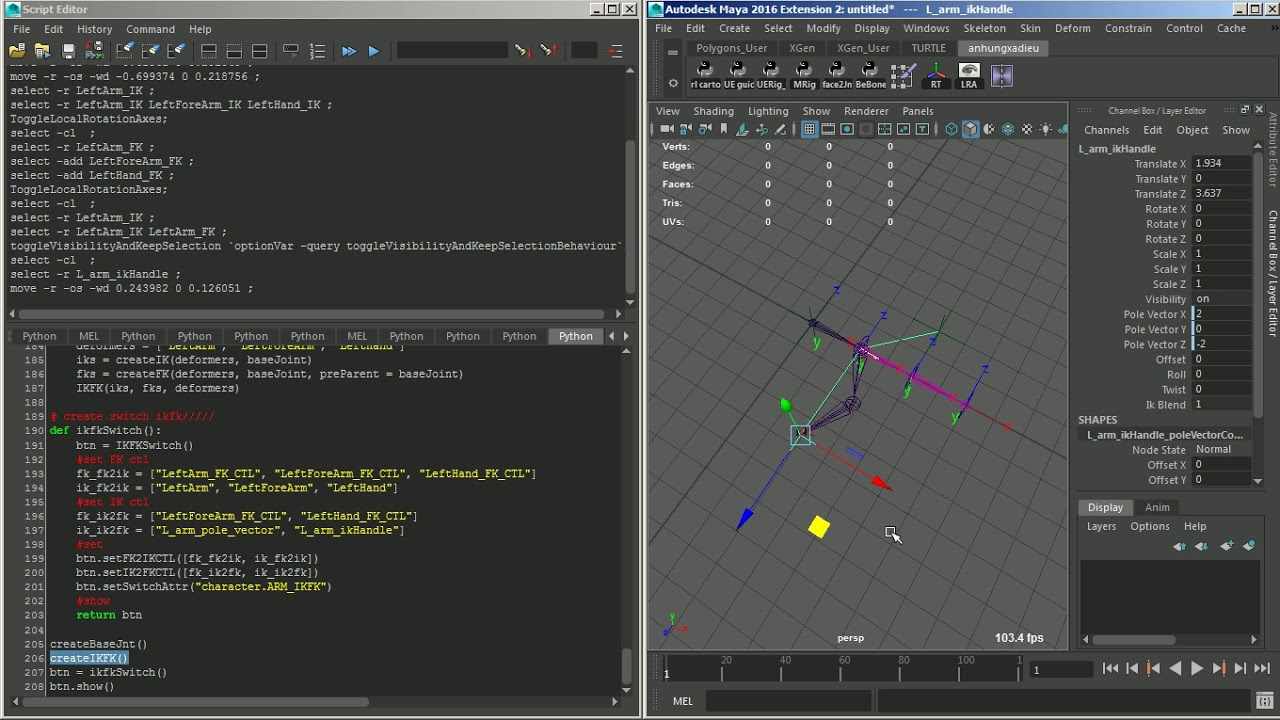This screenshot has width=1280, height=720.
Task: Toggle resolution gate icon in viewport toolbar
Action: (847, 129)
